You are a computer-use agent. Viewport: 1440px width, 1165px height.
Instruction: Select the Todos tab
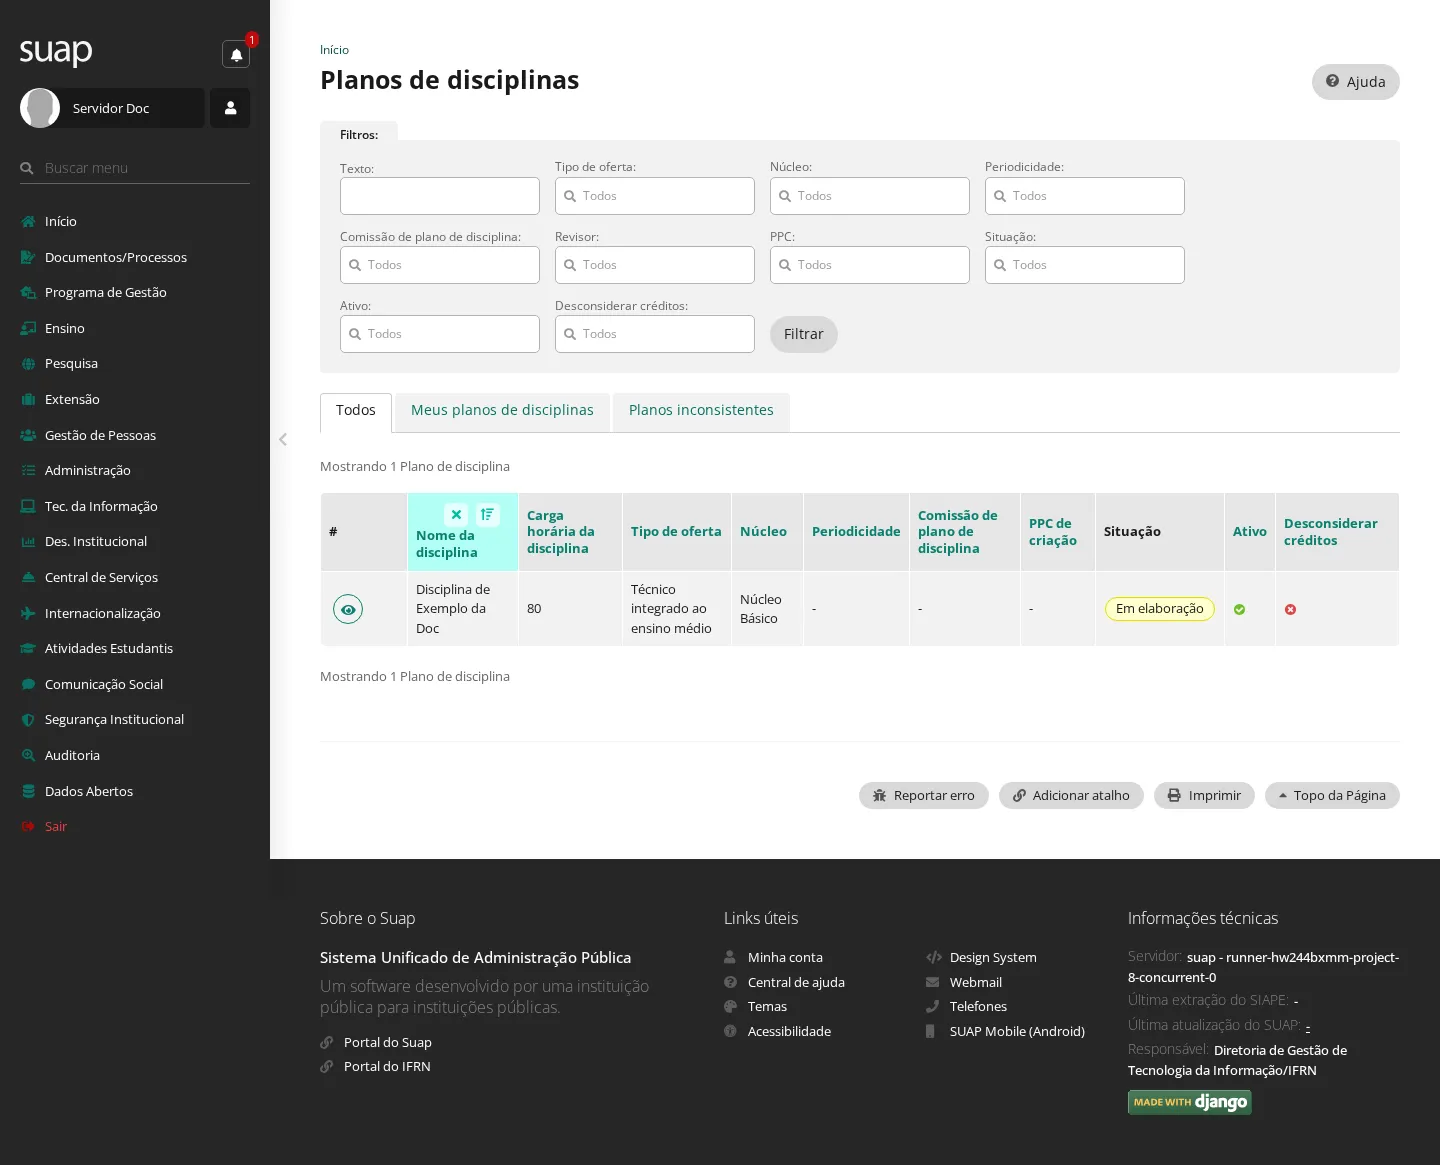click(x=356, y=411)
